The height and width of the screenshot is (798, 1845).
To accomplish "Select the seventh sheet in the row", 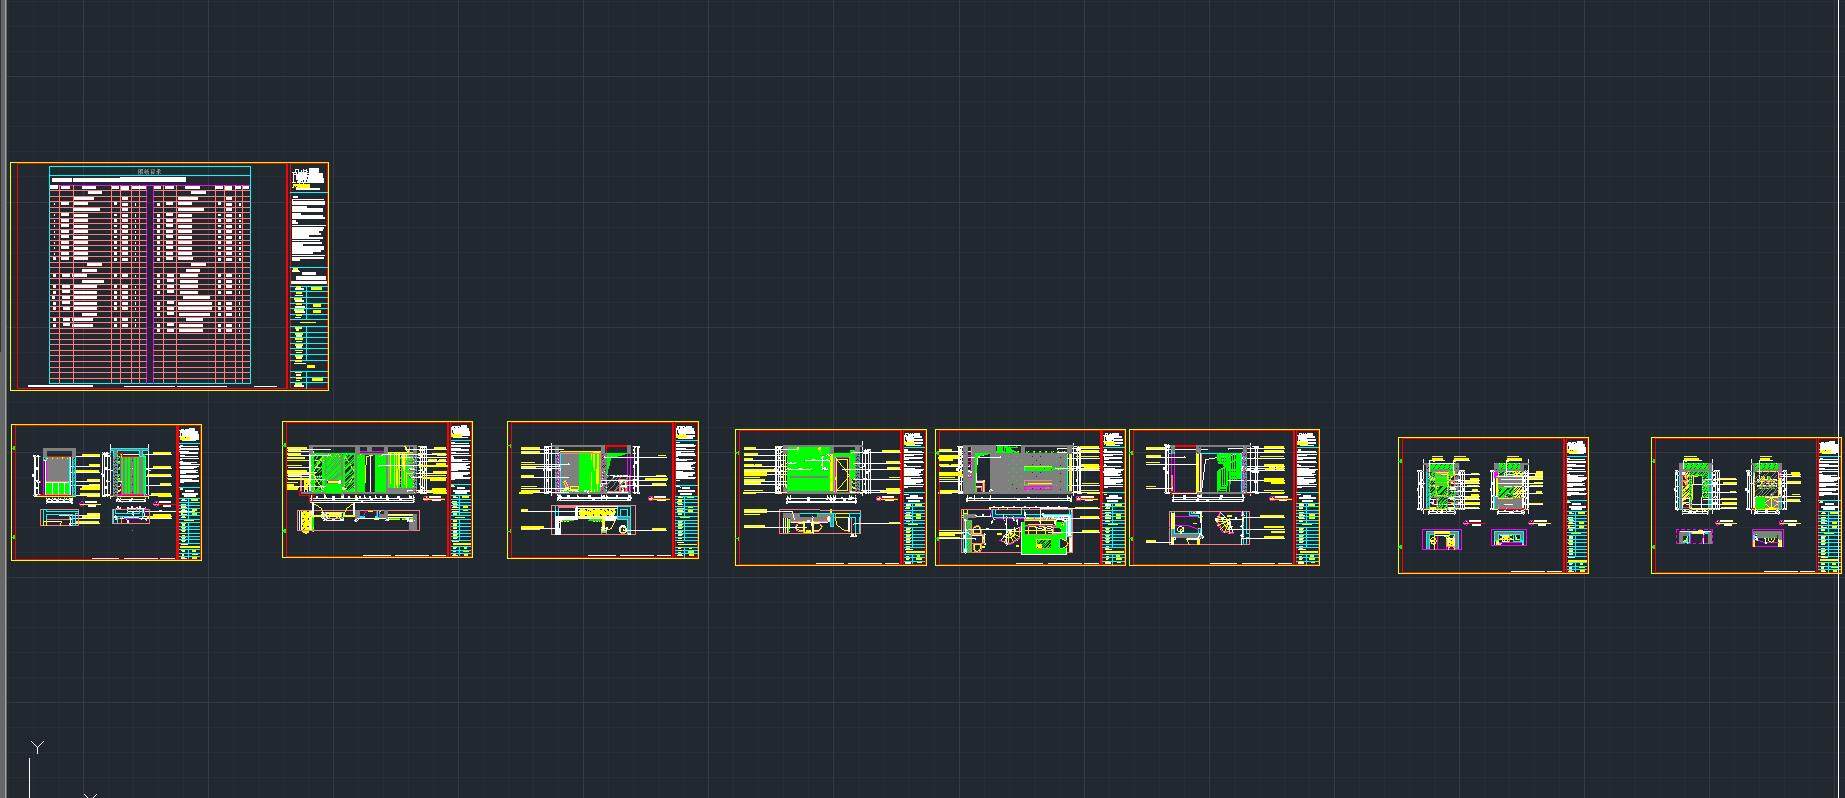I will click(x=1494, y=506).
